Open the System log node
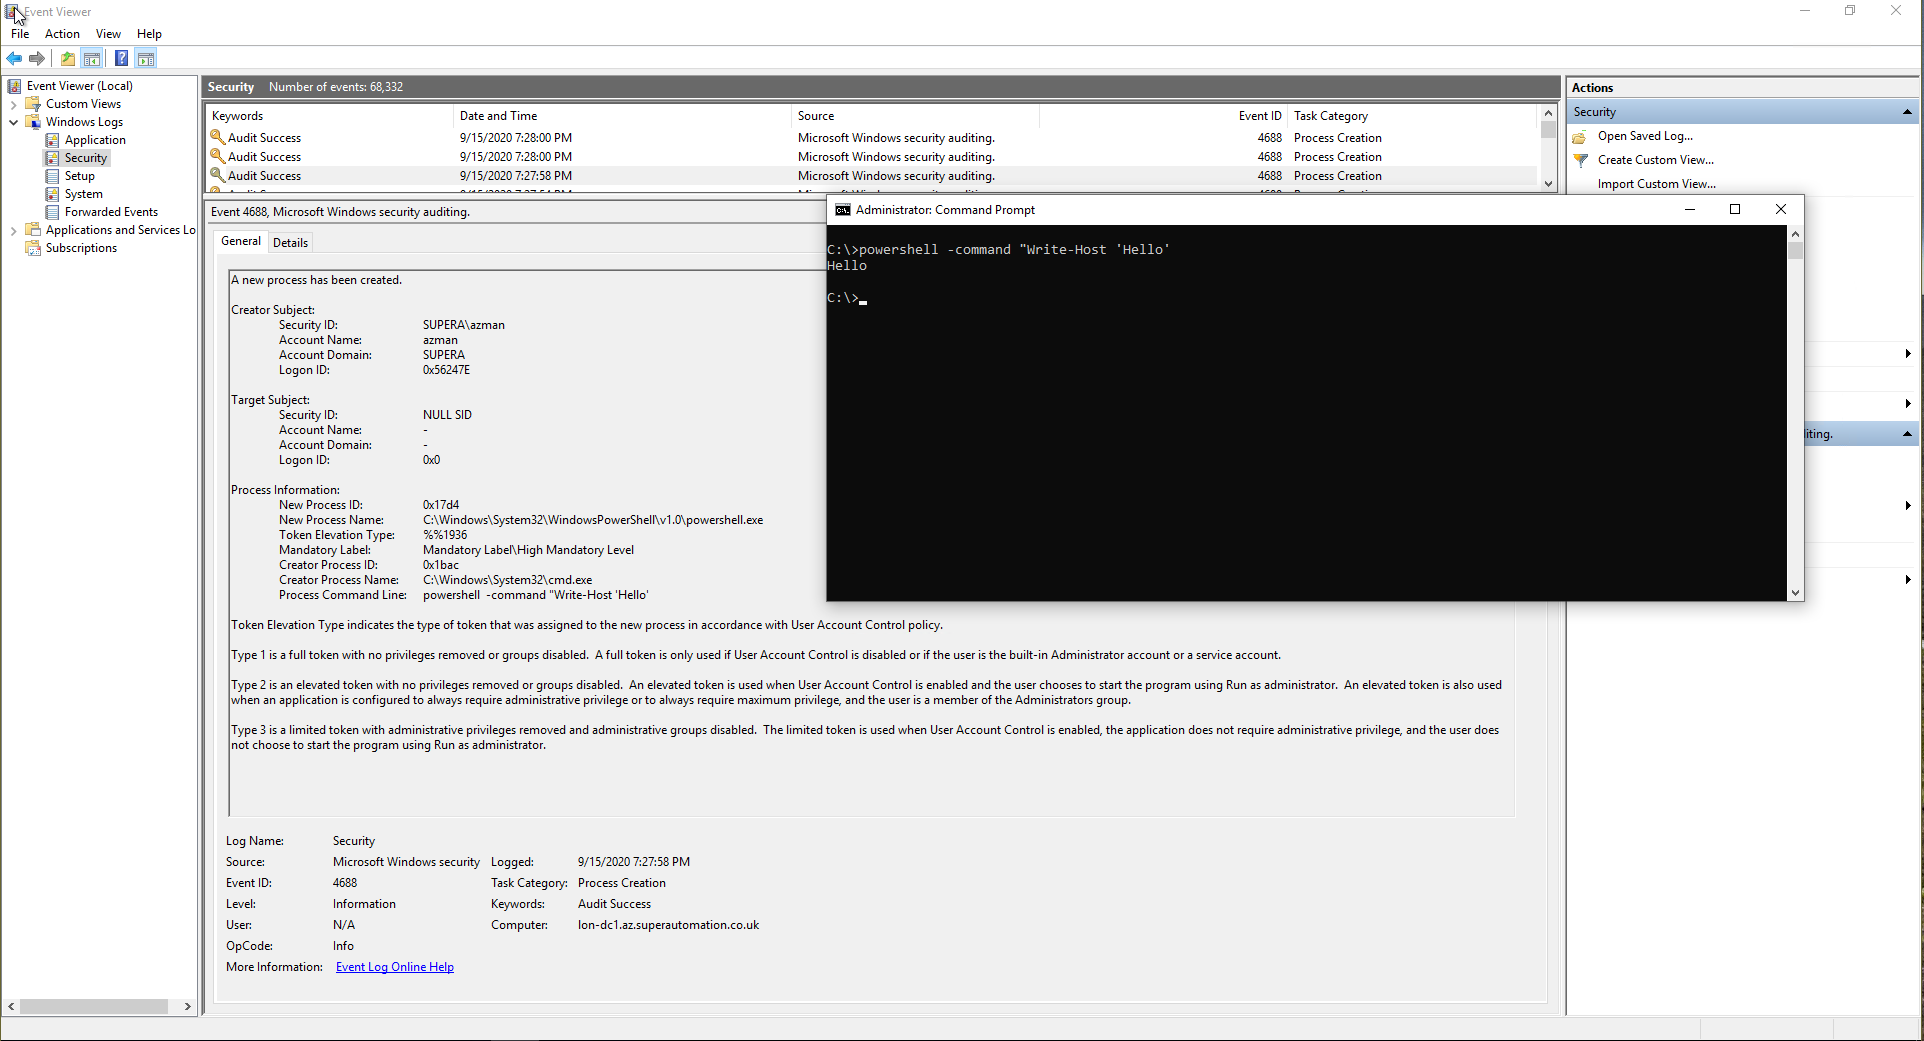 [x=83, y=194]
